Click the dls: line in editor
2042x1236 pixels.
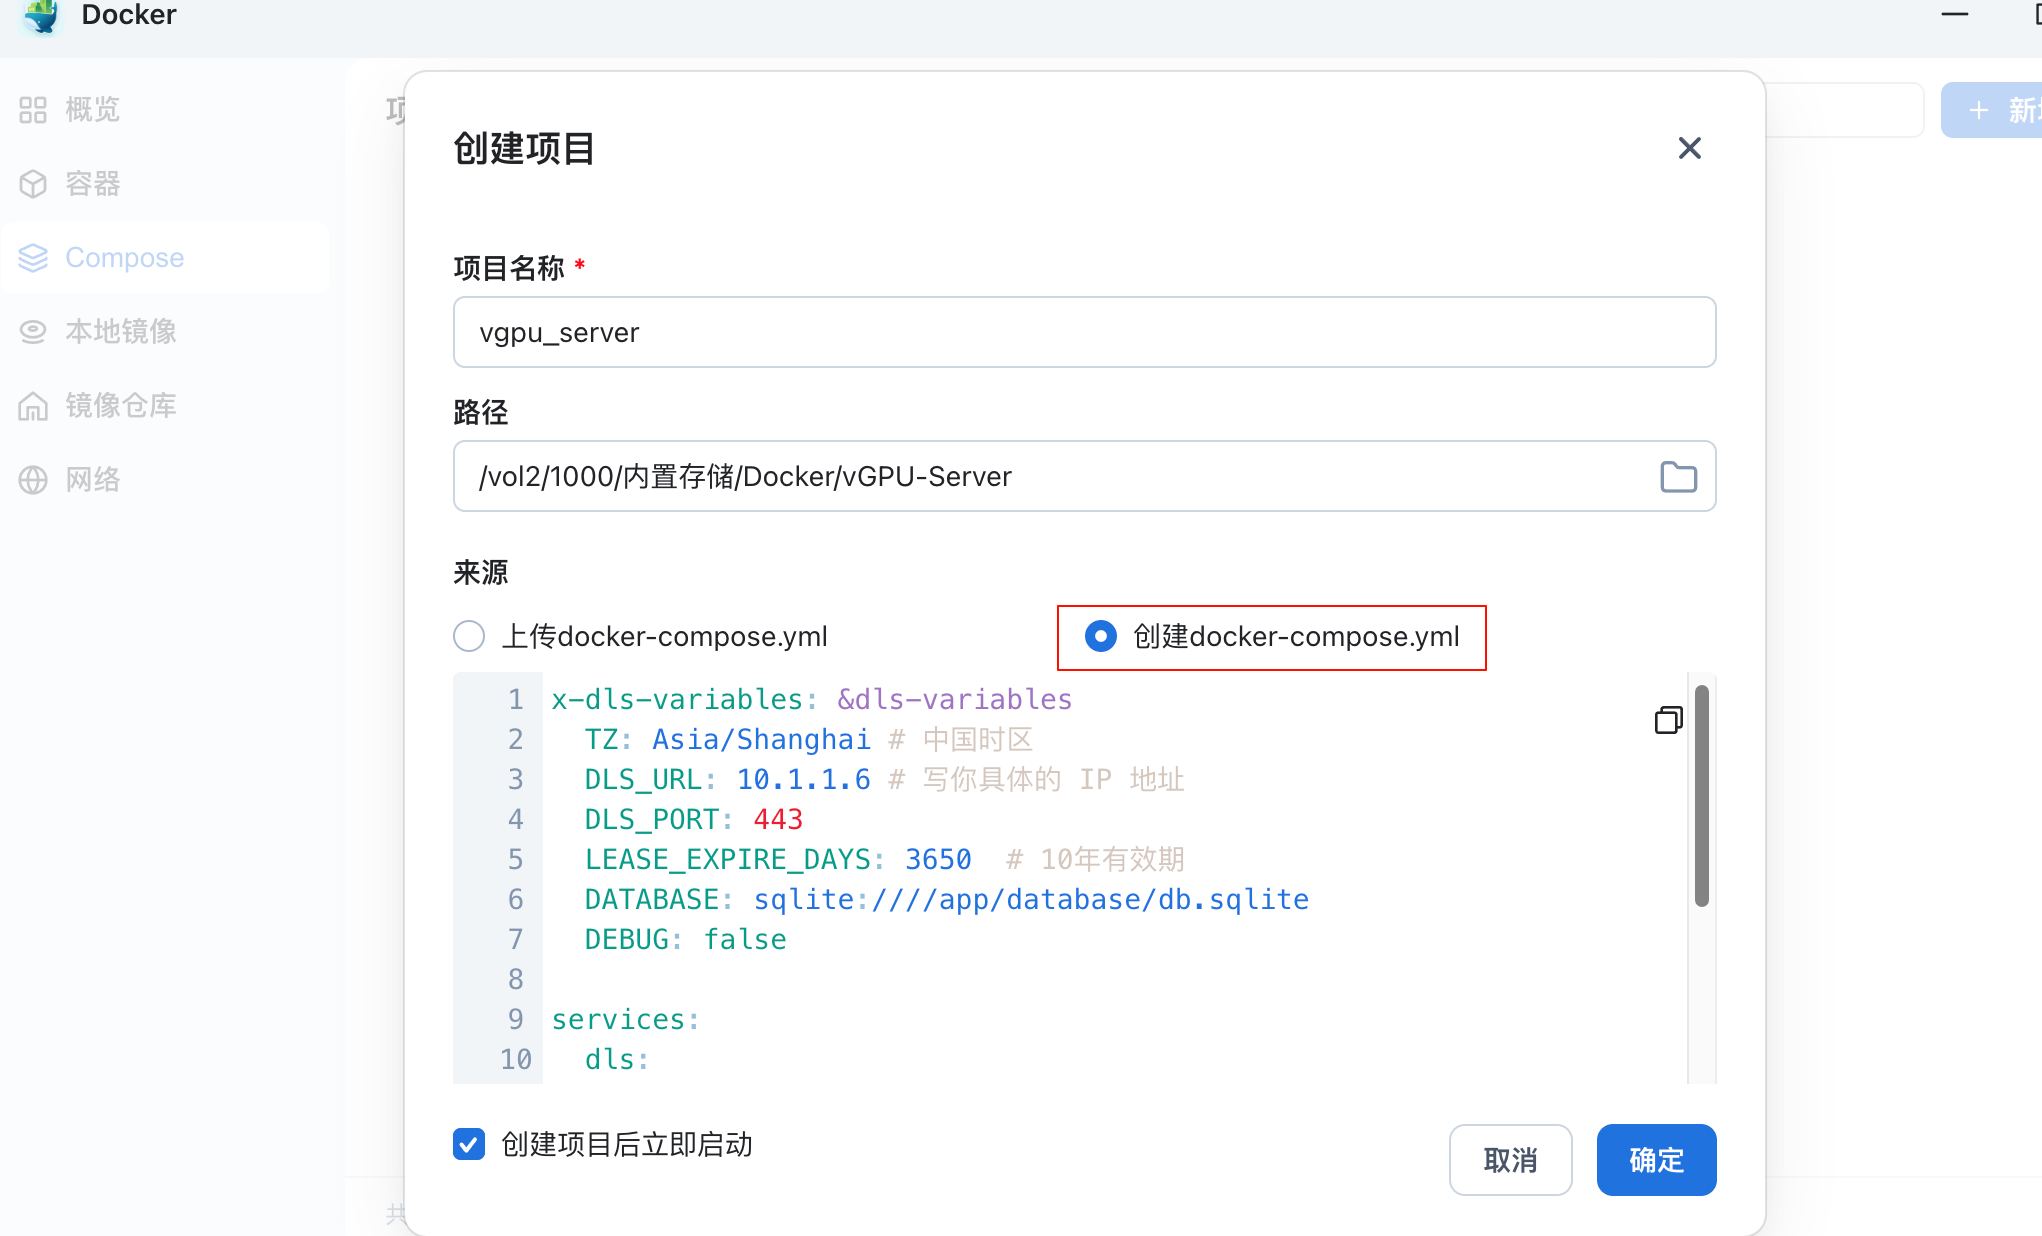pos(617,1059)
